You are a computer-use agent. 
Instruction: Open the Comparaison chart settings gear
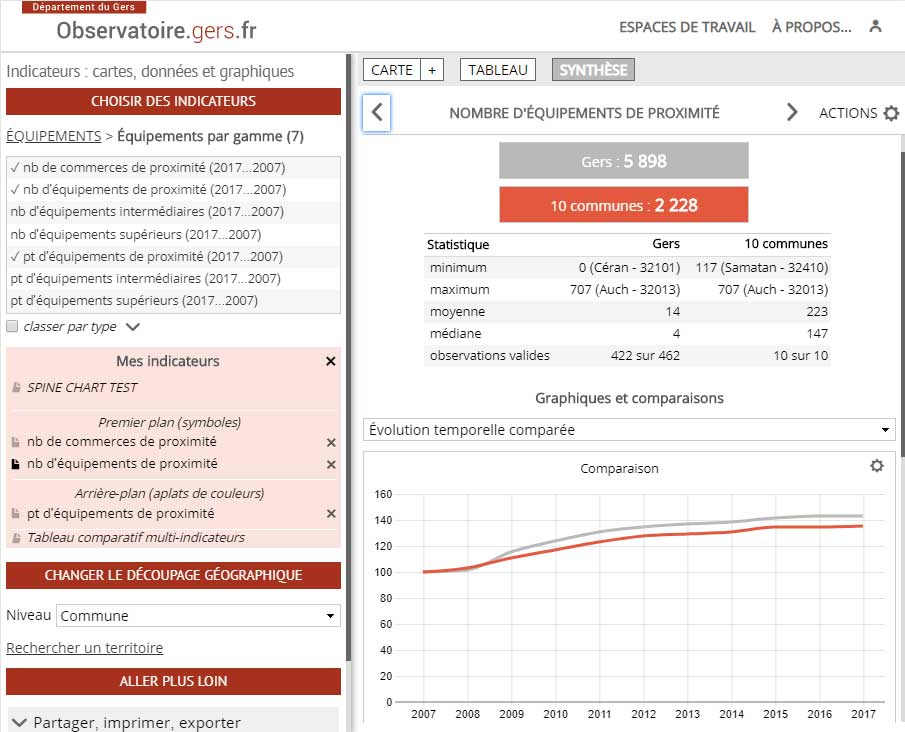click(876, 466)
